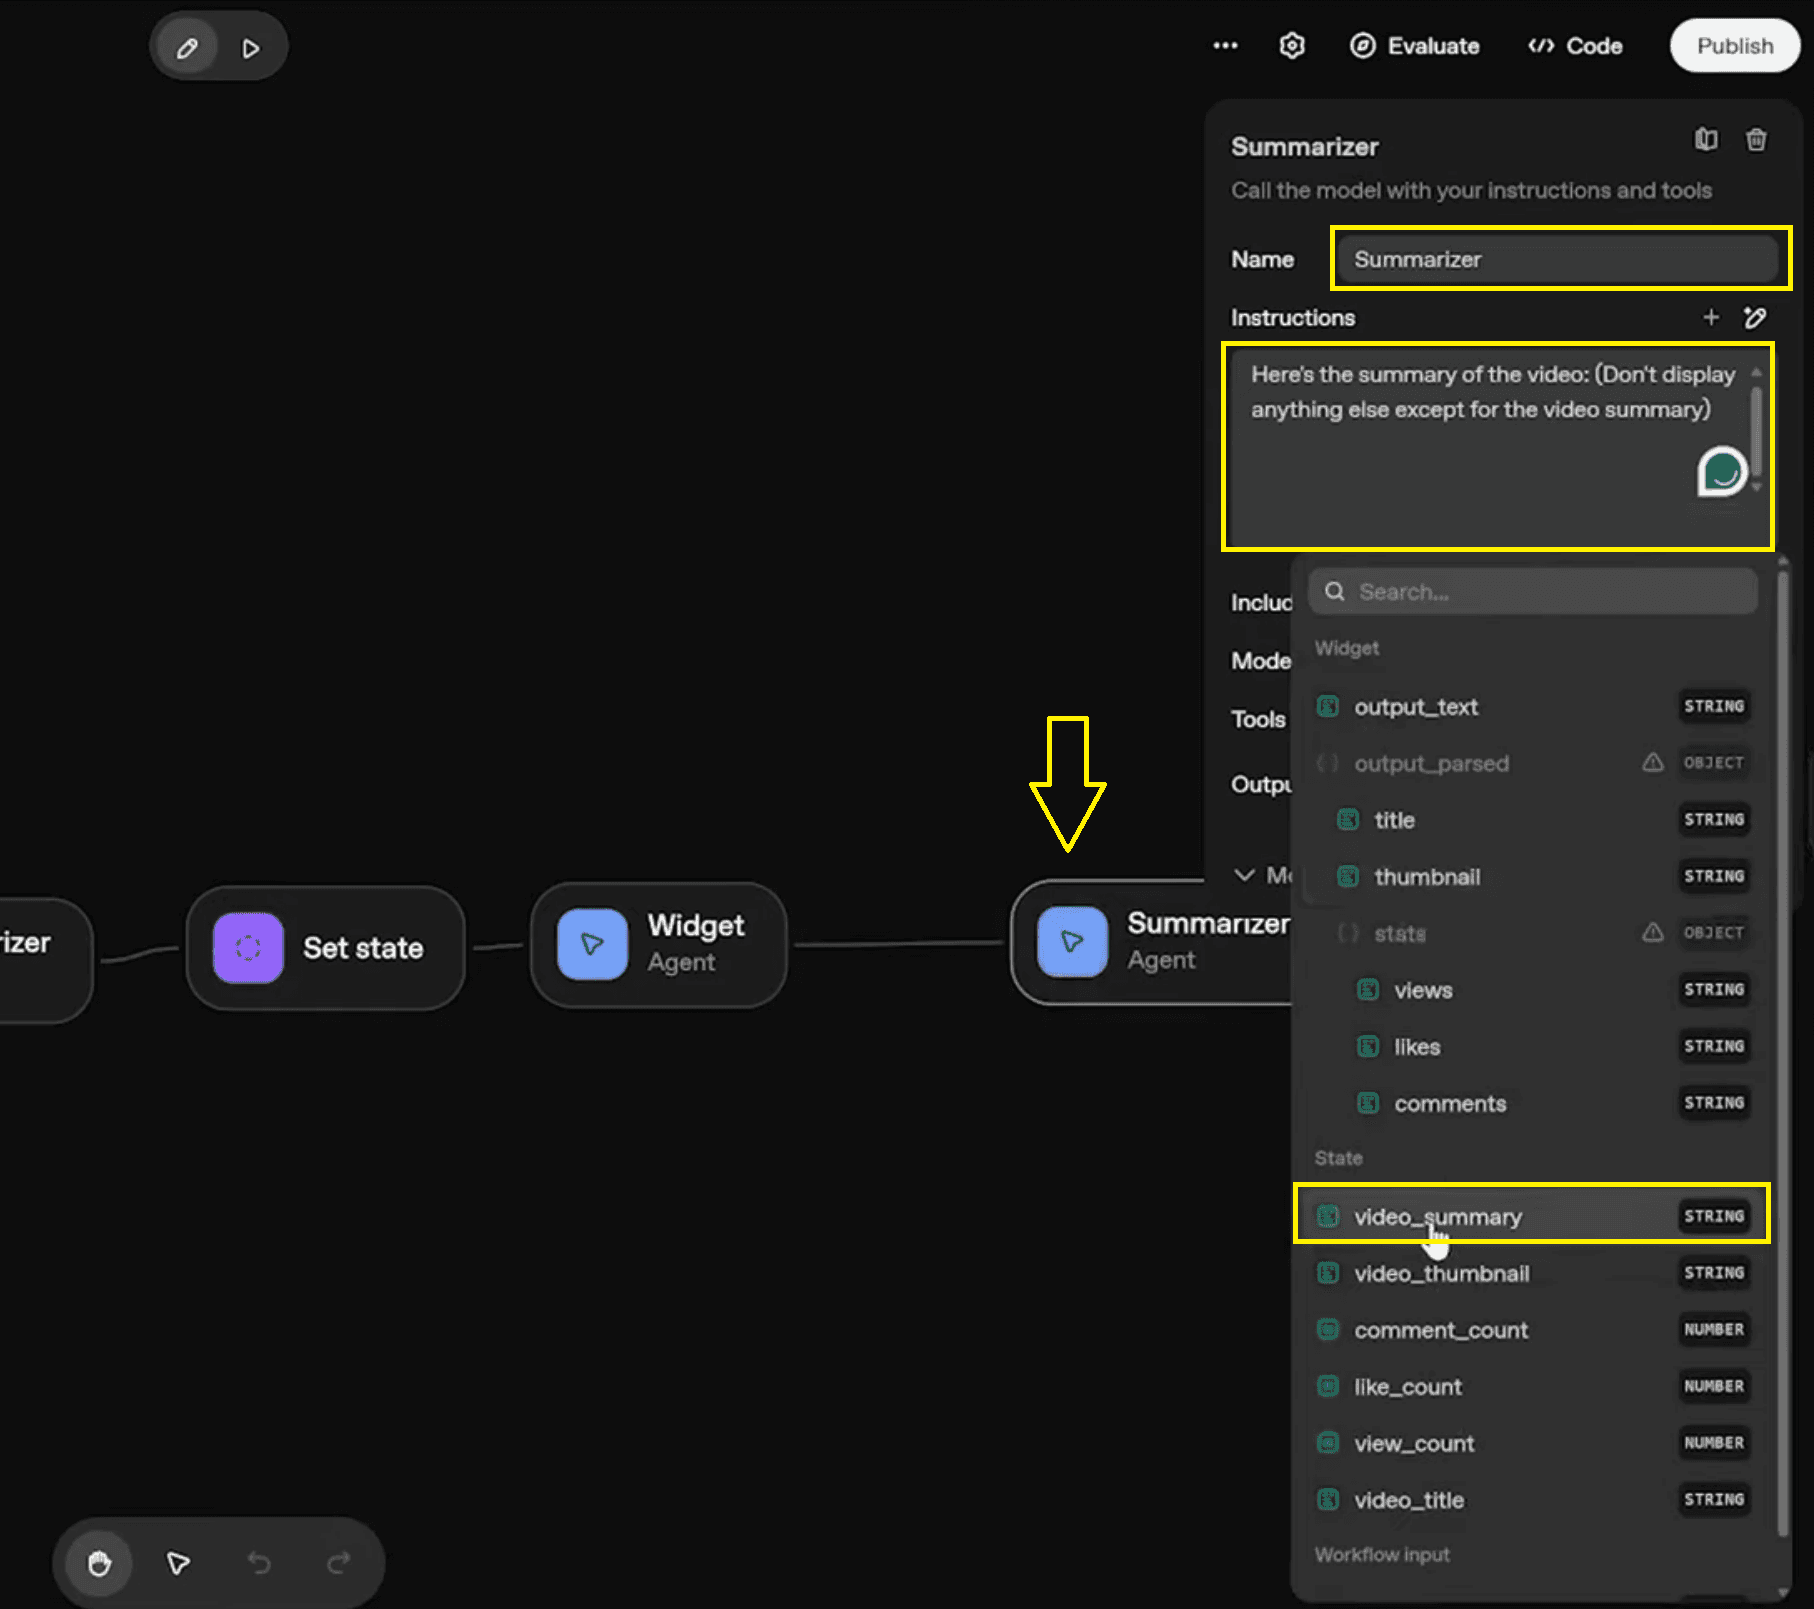Choose the comment_count state variable
Screen dimensions: 1814x1609
click(x=1532, y=1330)
